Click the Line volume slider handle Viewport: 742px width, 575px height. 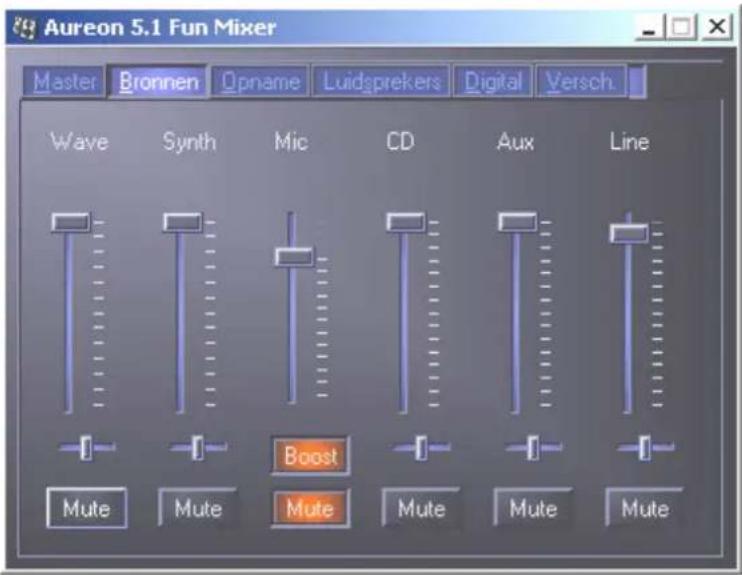[x=629, y=233]
